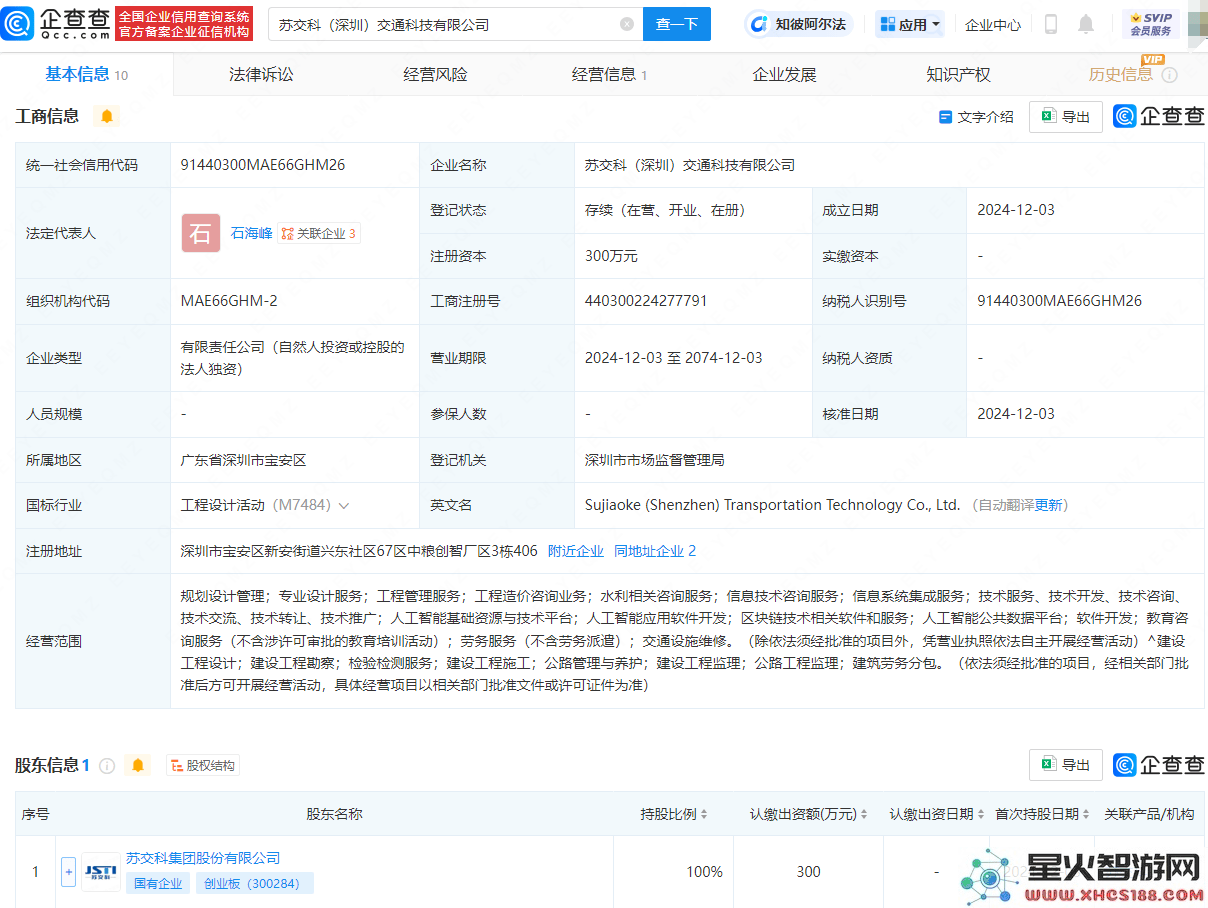Click 注册资本 300万元 value
Image resolution: width=1208 pixels, height=908 pixels.
point(611,256)
